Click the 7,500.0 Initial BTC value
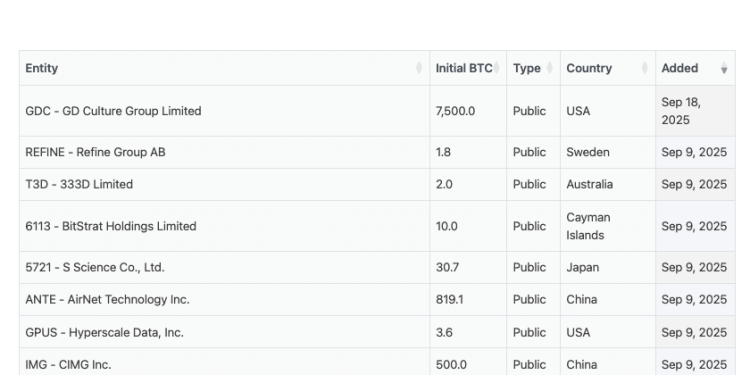Image resolution: width=750 pixels, height=375 pixels. click(x=455, y=111)
